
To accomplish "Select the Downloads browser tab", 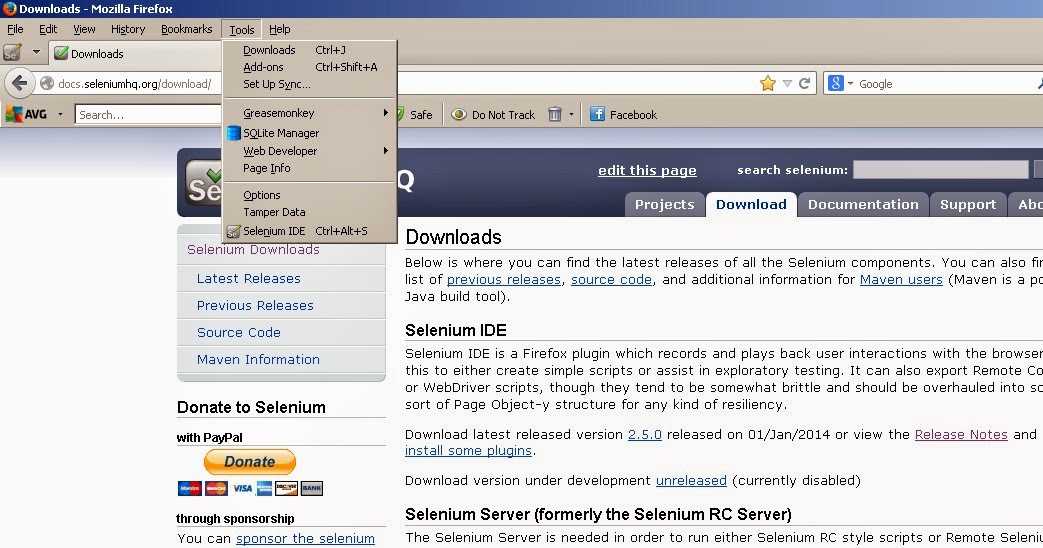I will pos(135,54).
